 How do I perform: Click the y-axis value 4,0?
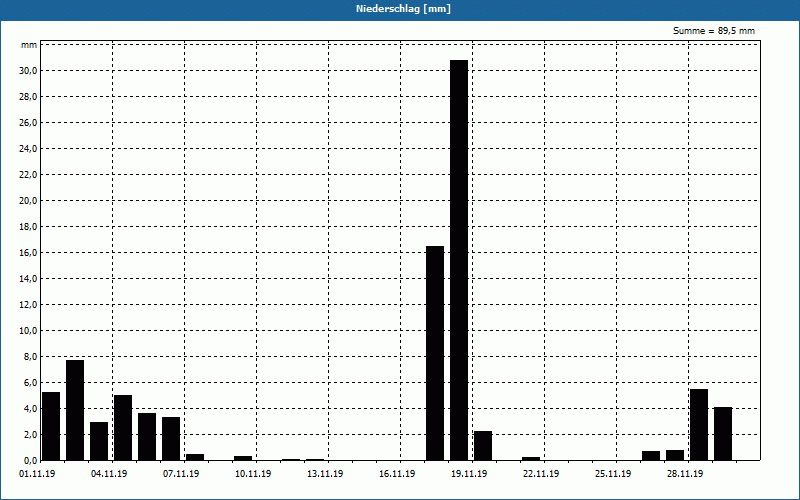(30, 409)
